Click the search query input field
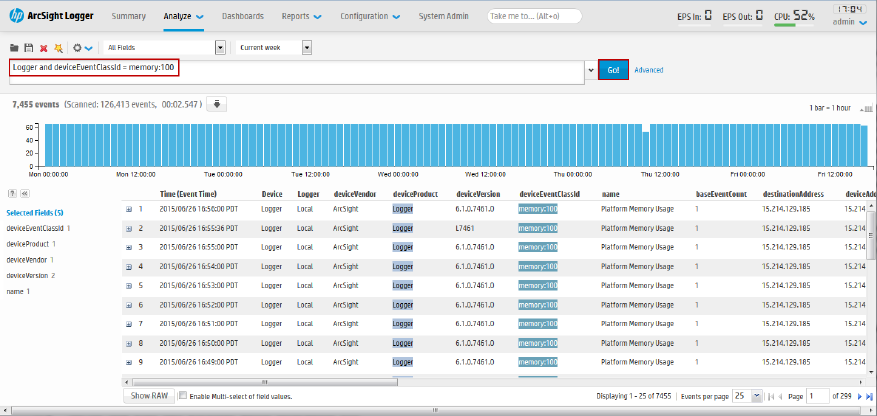This screenshot has width=877, height=416. click(300, 72)
